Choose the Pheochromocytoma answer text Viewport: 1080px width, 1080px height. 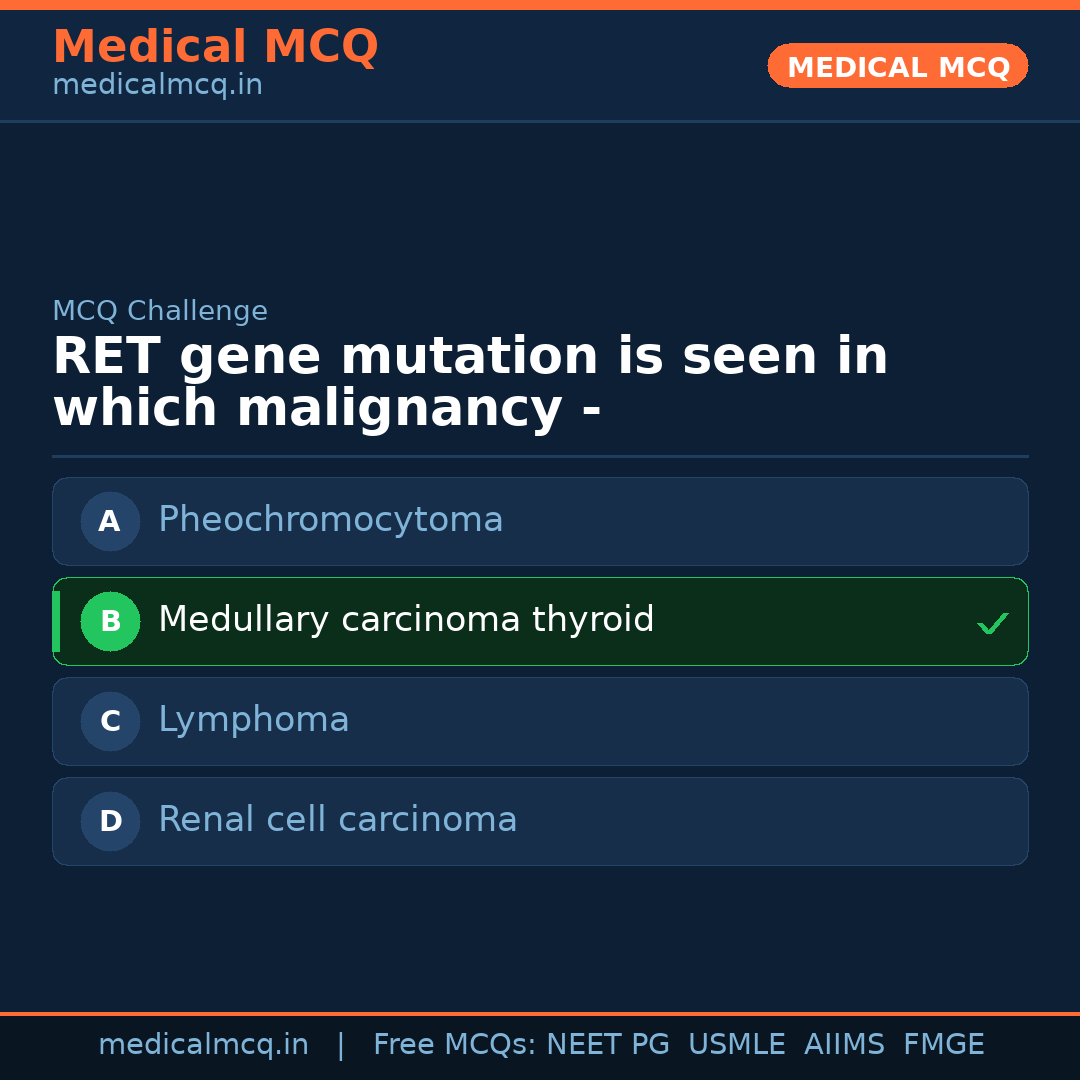pos(330,520)
